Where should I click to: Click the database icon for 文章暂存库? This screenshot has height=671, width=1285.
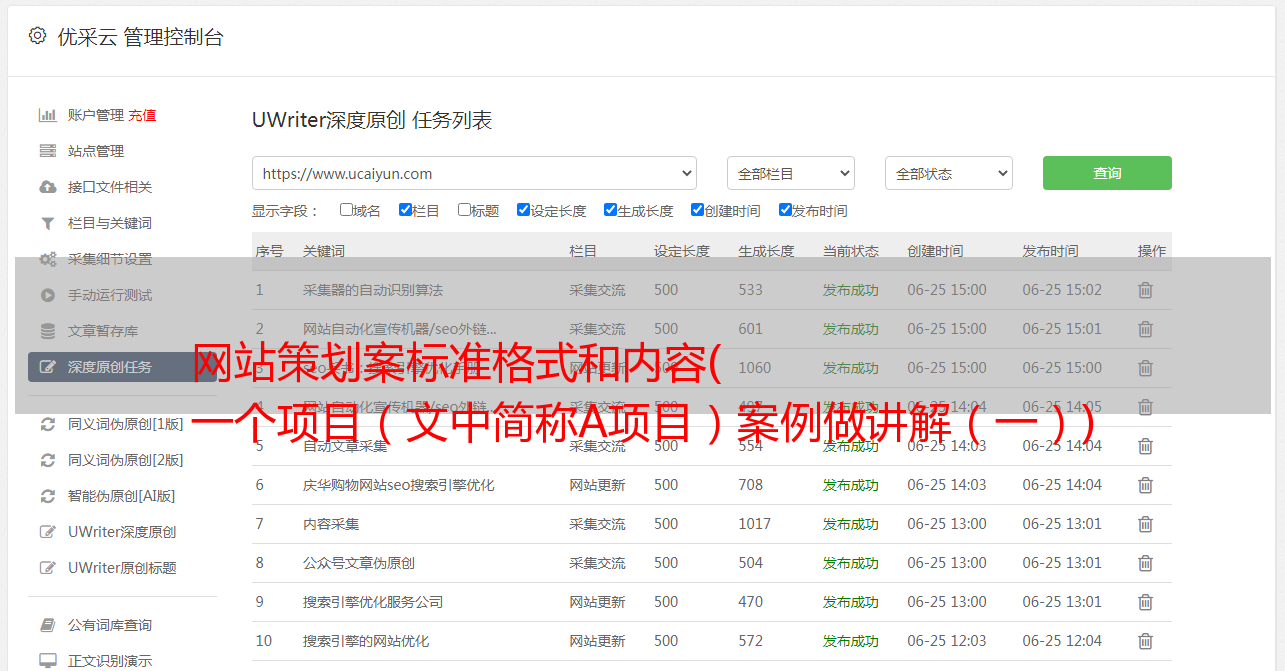click(47, 331)
